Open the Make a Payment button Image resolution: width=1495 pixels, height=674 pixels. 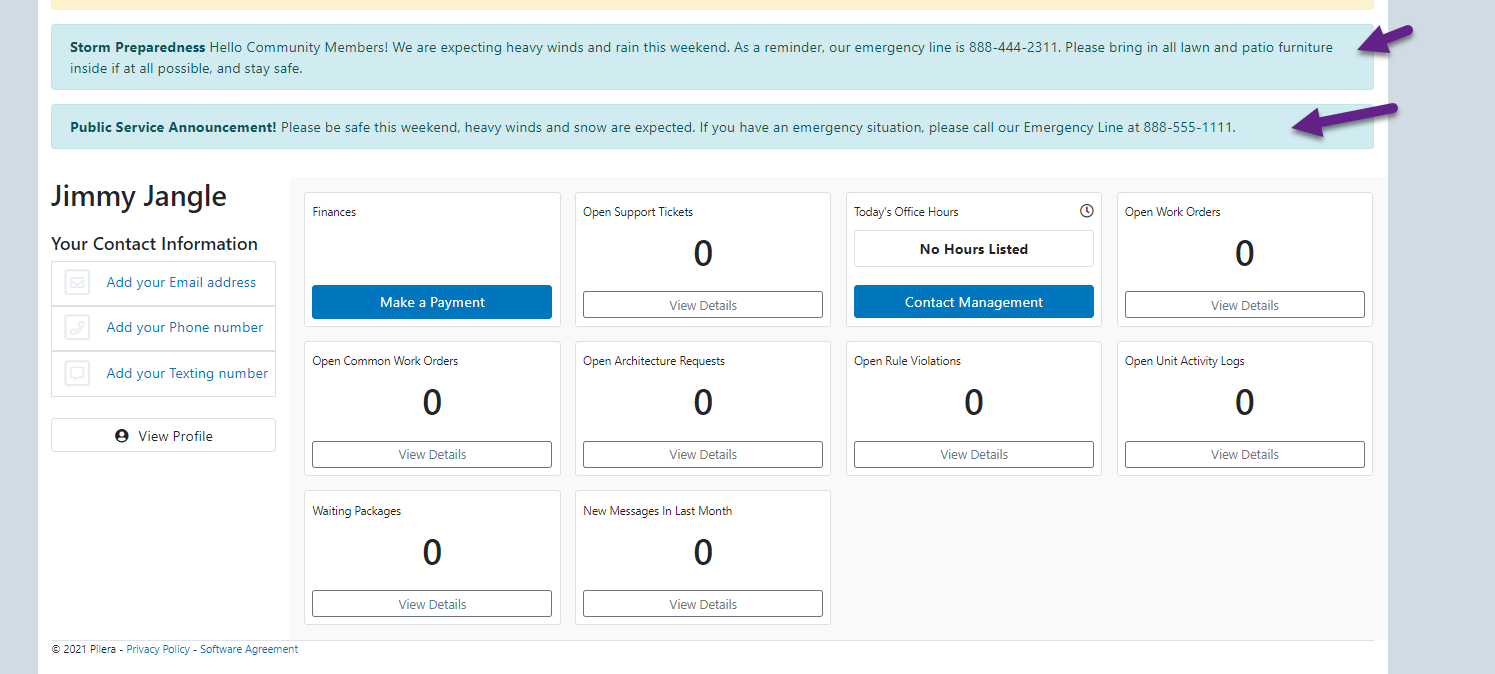tap(432, 302)
